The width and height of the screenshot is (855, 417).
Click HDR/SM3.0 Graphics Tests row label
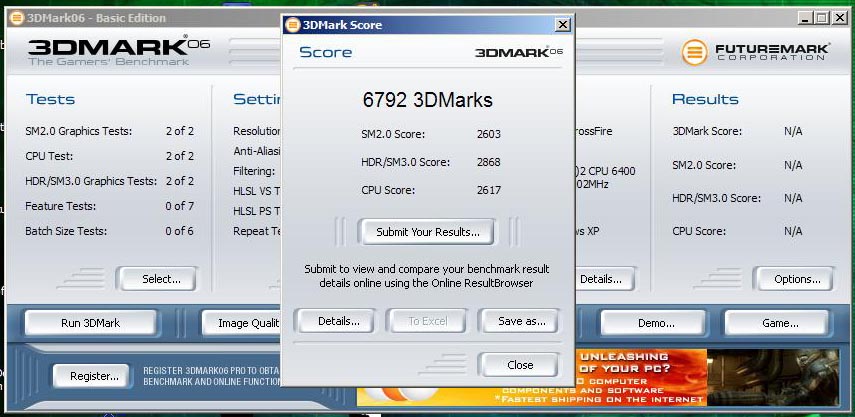tap(91, 181)
